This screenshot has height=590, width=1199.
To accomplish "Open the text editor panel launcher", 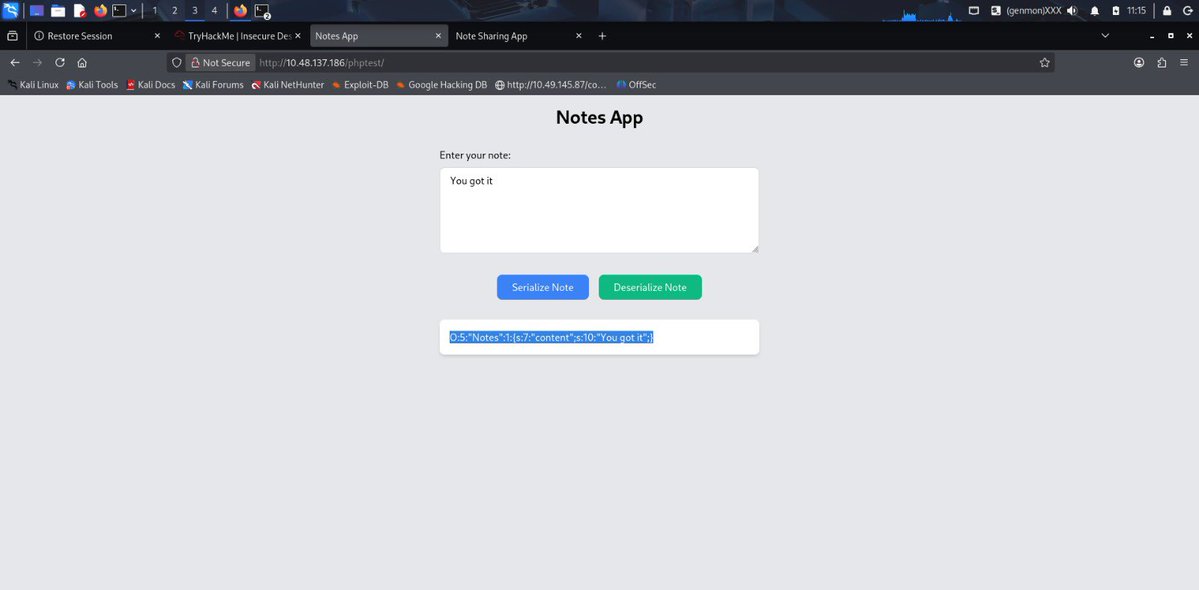I will [x=80, y=11].
